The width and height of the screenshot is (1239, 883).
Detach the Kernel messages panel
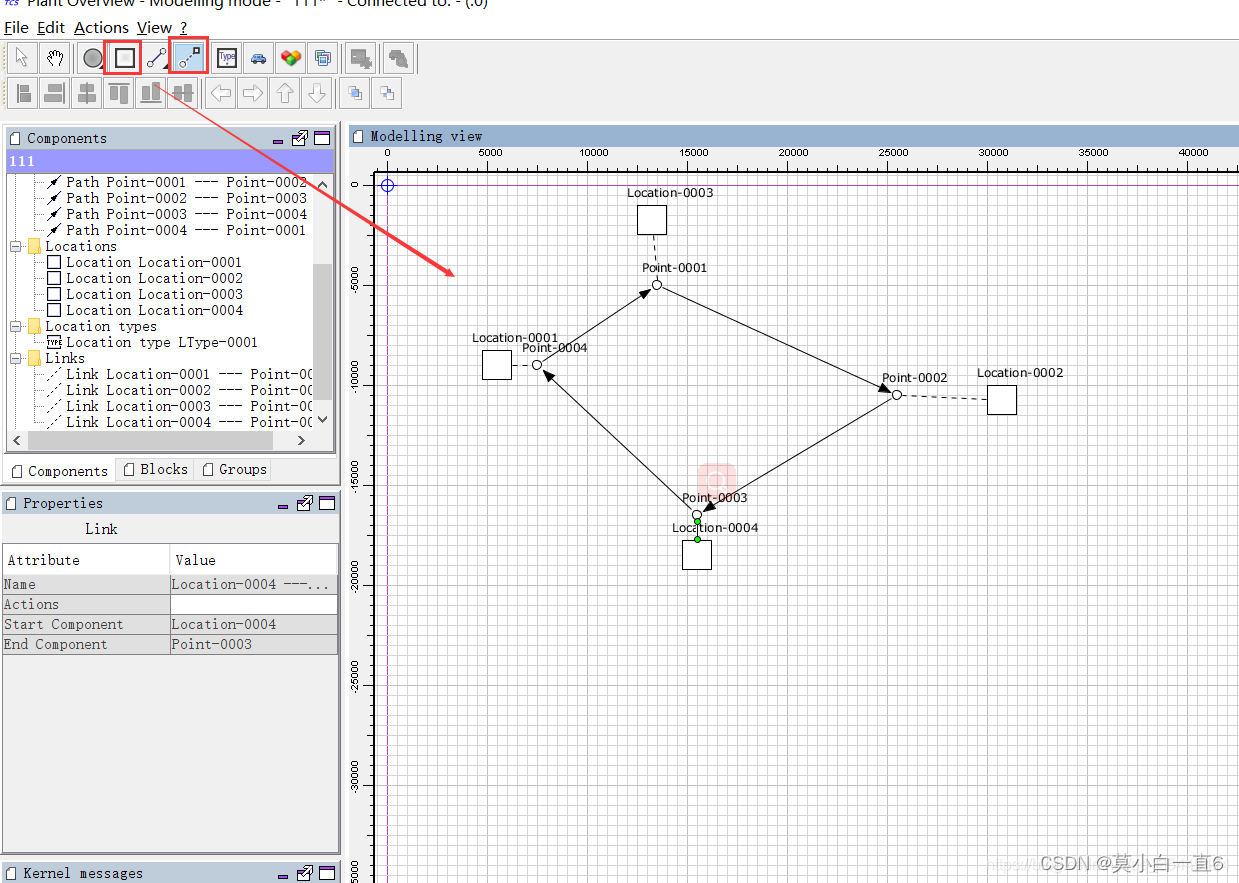(306, 873)
